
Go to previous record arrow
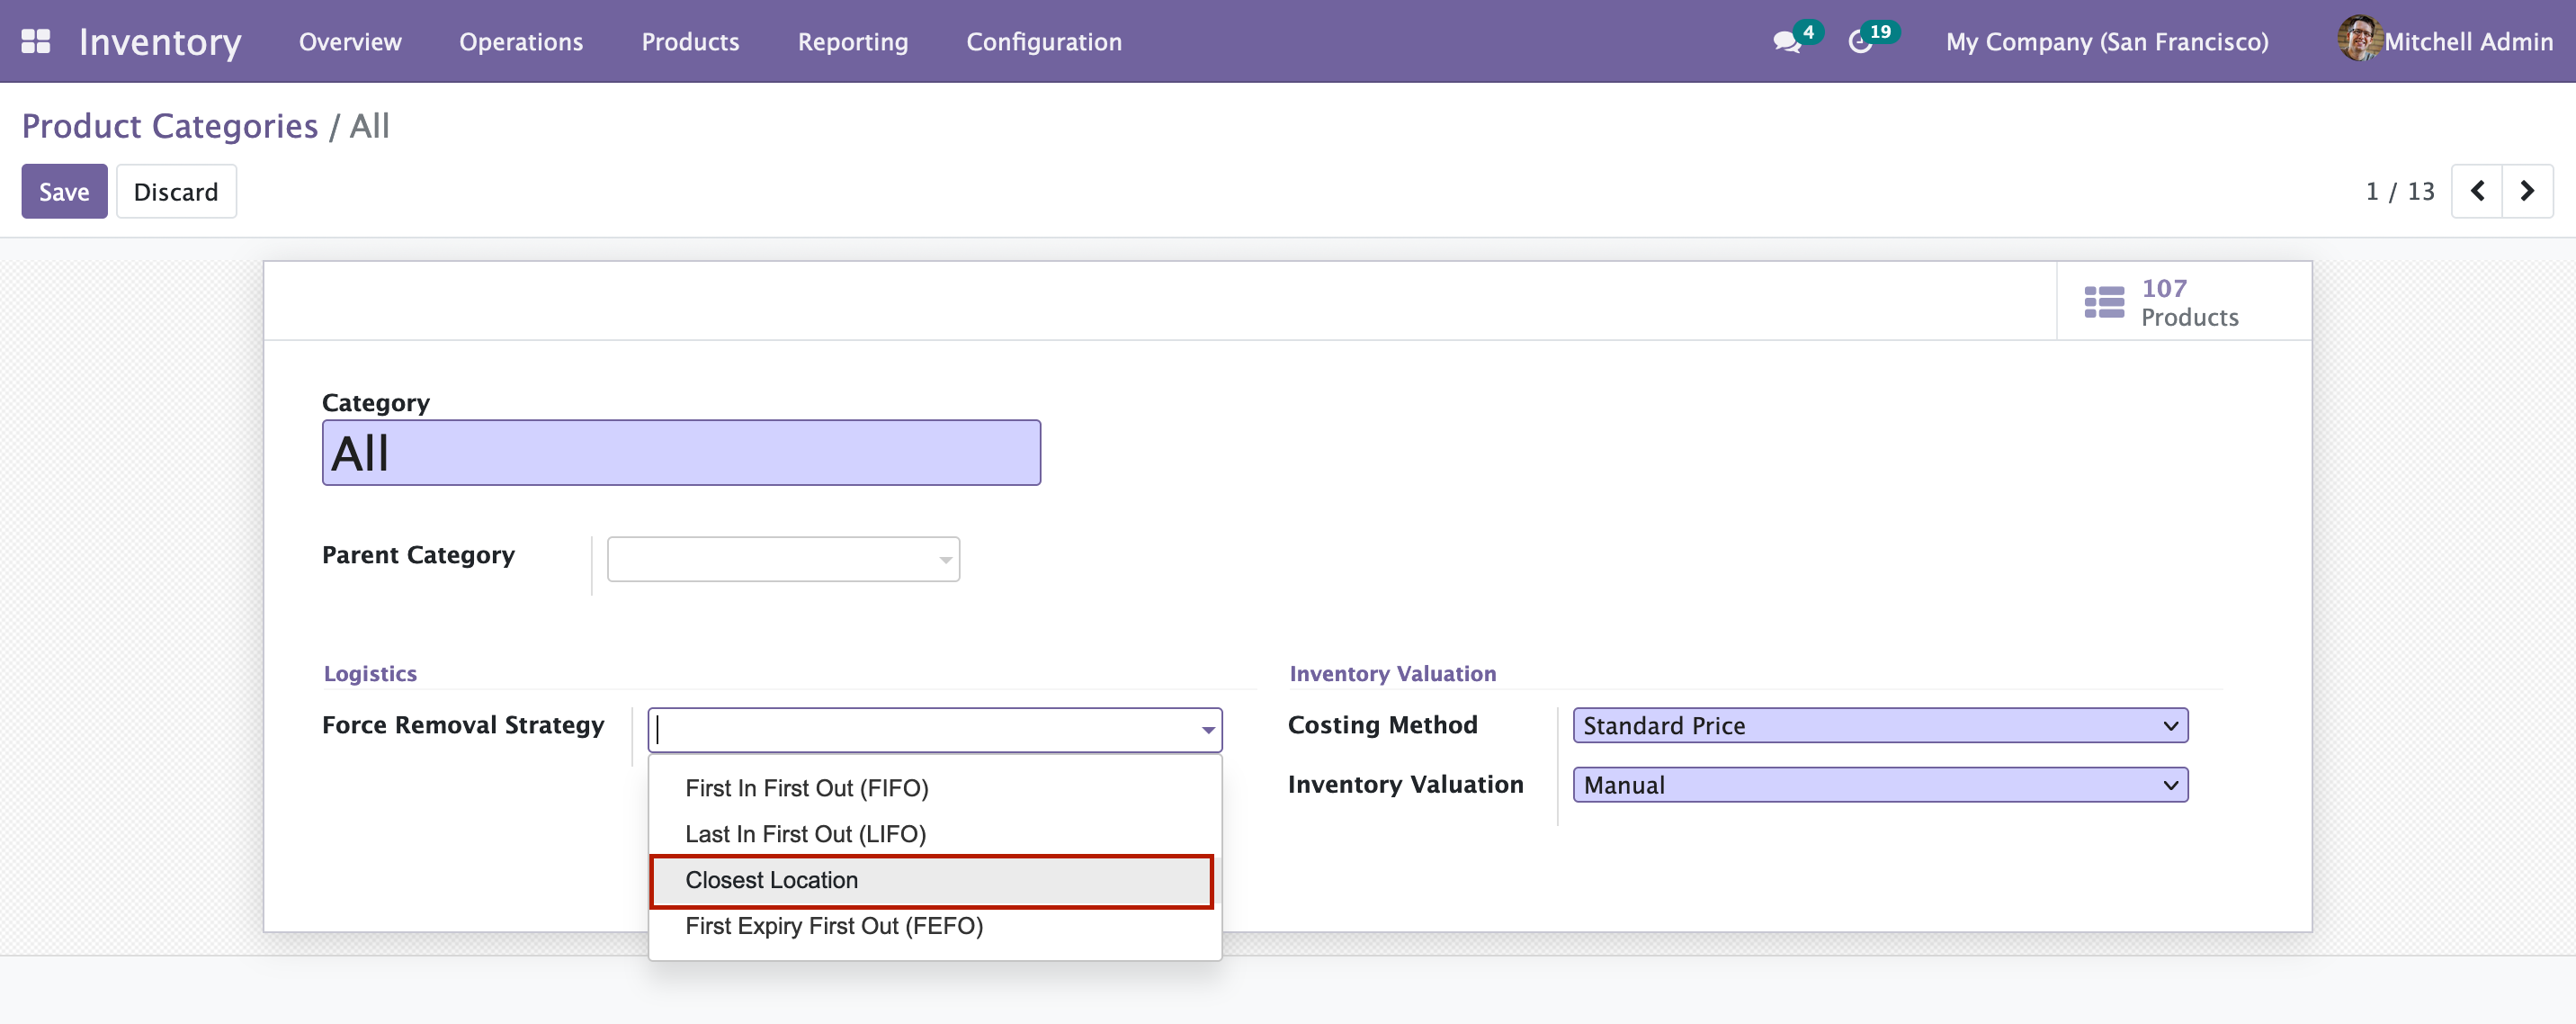point(2477,190)
